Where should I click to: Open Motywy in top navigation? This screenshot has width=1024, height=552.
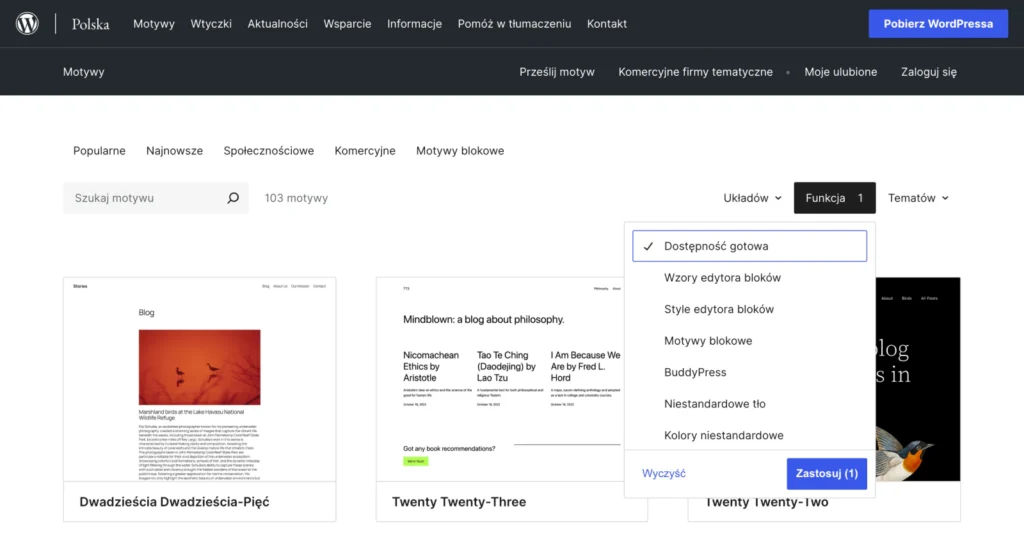[x=153, y=24]
